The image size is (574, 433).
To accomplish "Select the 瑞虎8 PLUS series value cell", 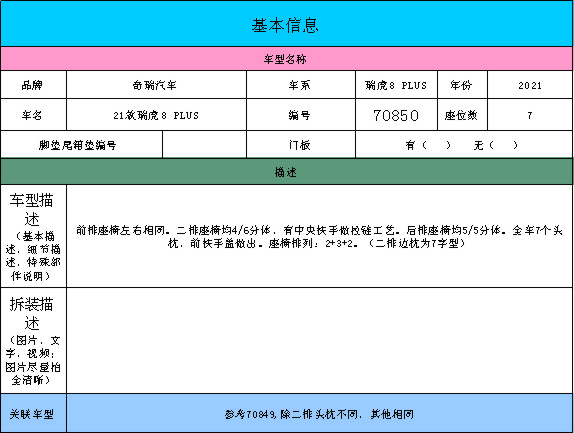I will [396, 85].
